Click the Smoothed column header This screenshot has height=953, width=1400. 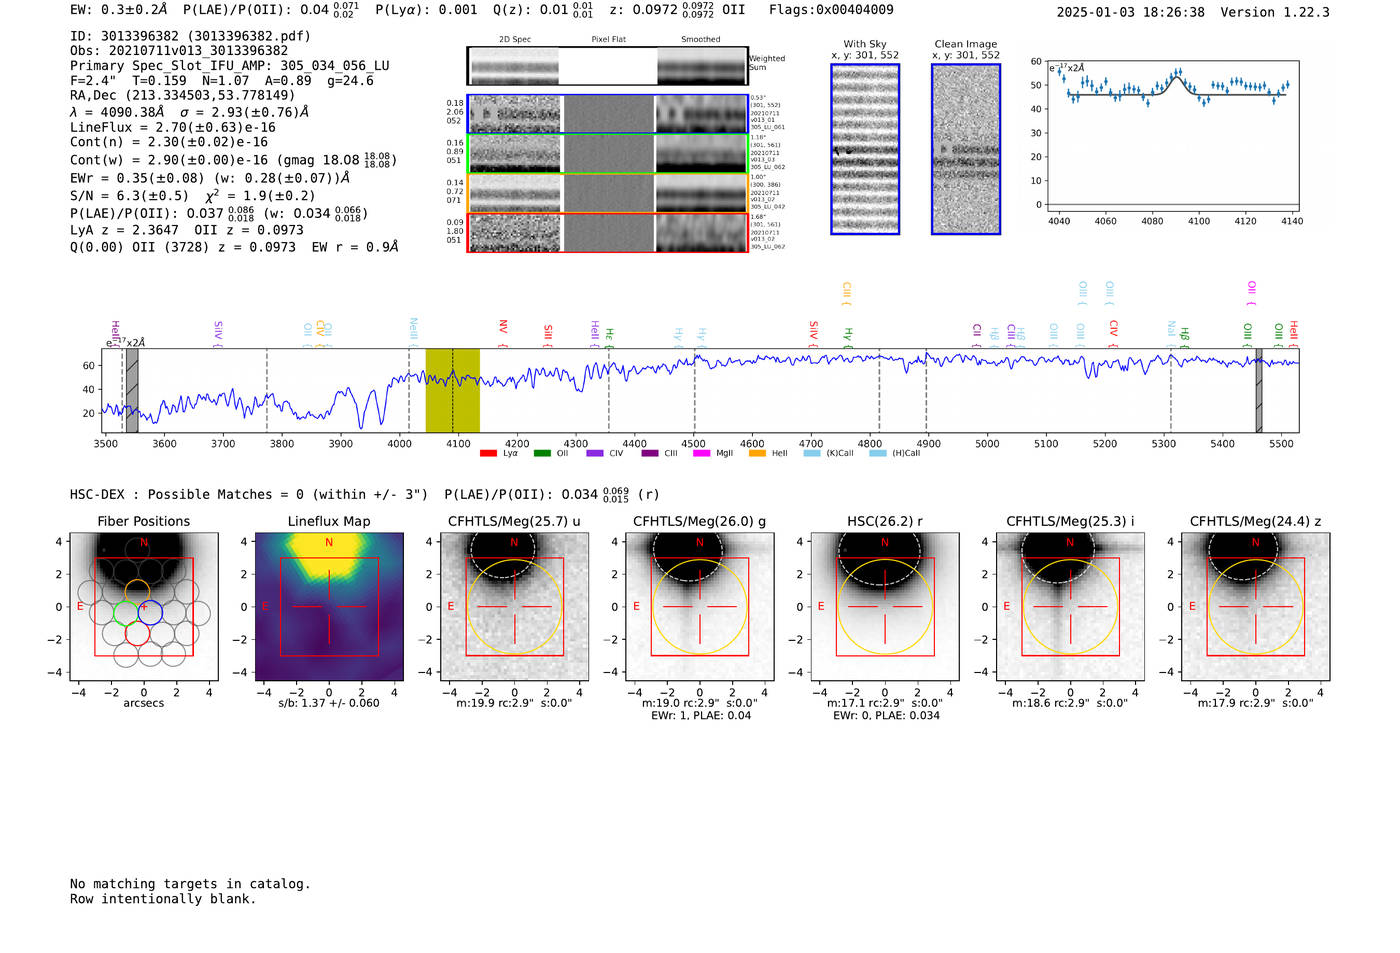coord(701,40)
